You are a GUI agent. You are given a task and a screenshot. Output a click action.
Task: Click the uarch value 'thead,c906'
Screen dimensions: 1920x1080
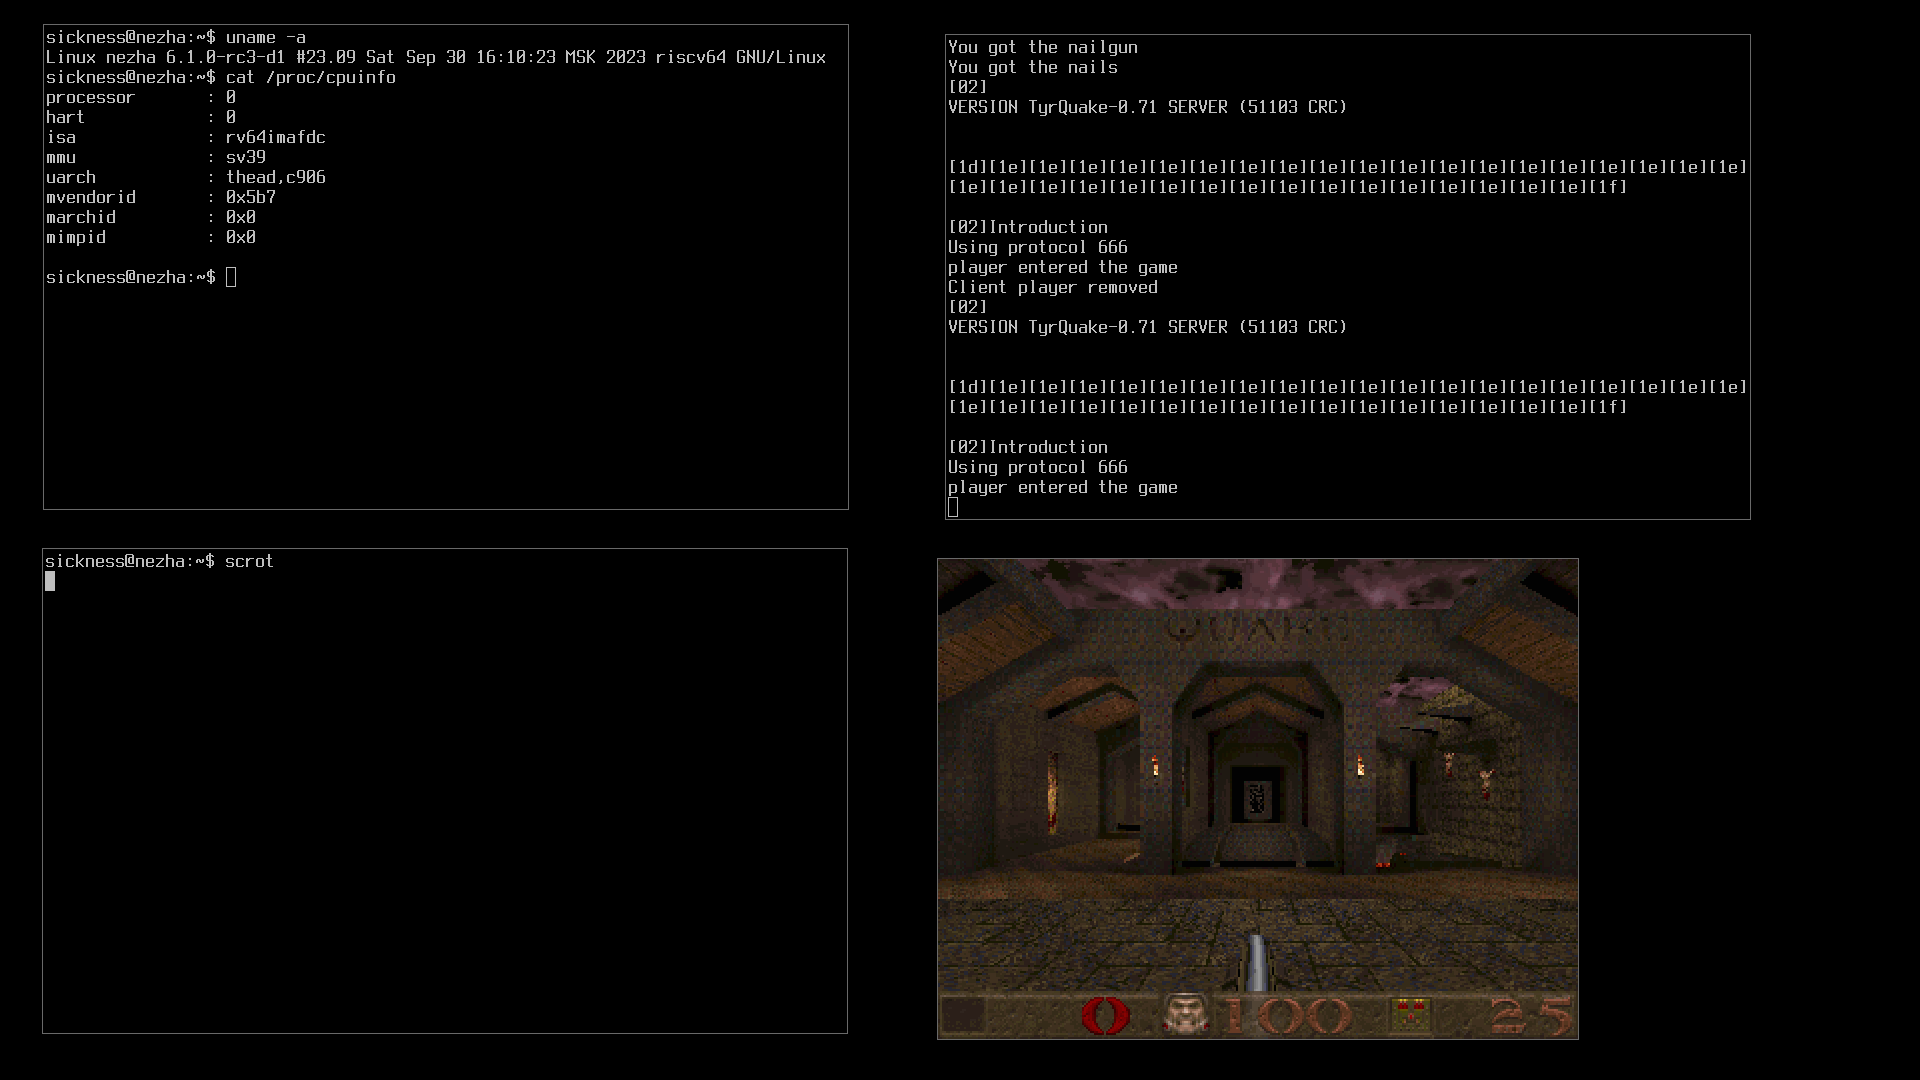pyautogui.click(x=276, y=177)
